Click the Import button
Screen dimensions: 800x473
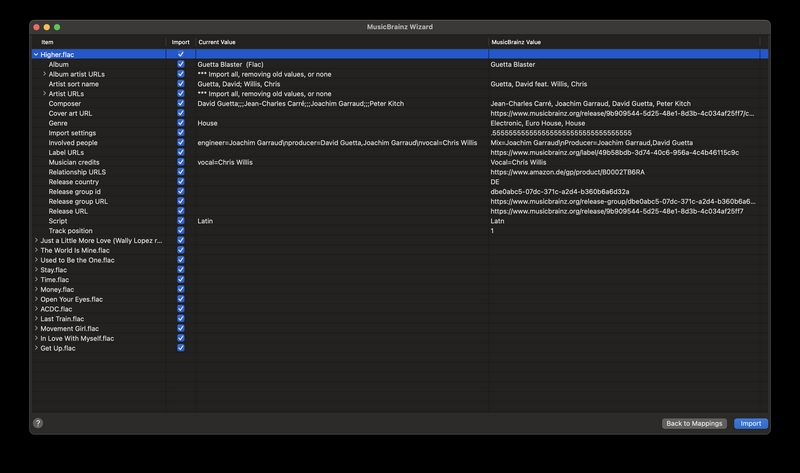click(x=751, y=424)
